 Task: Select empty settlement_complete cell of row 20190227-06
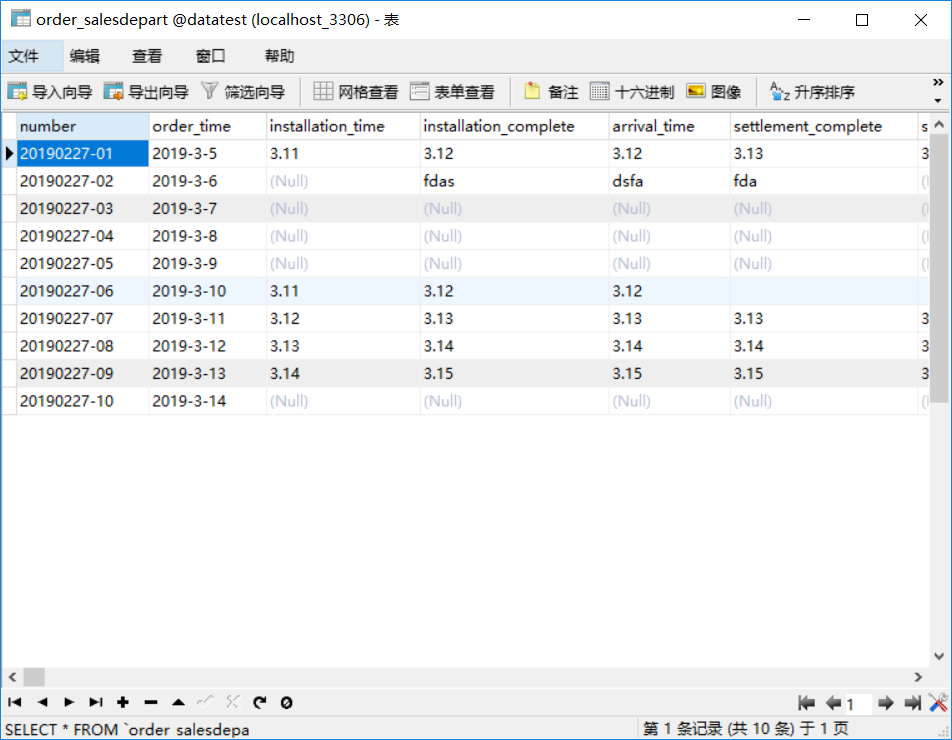click(x=823, y=291)
